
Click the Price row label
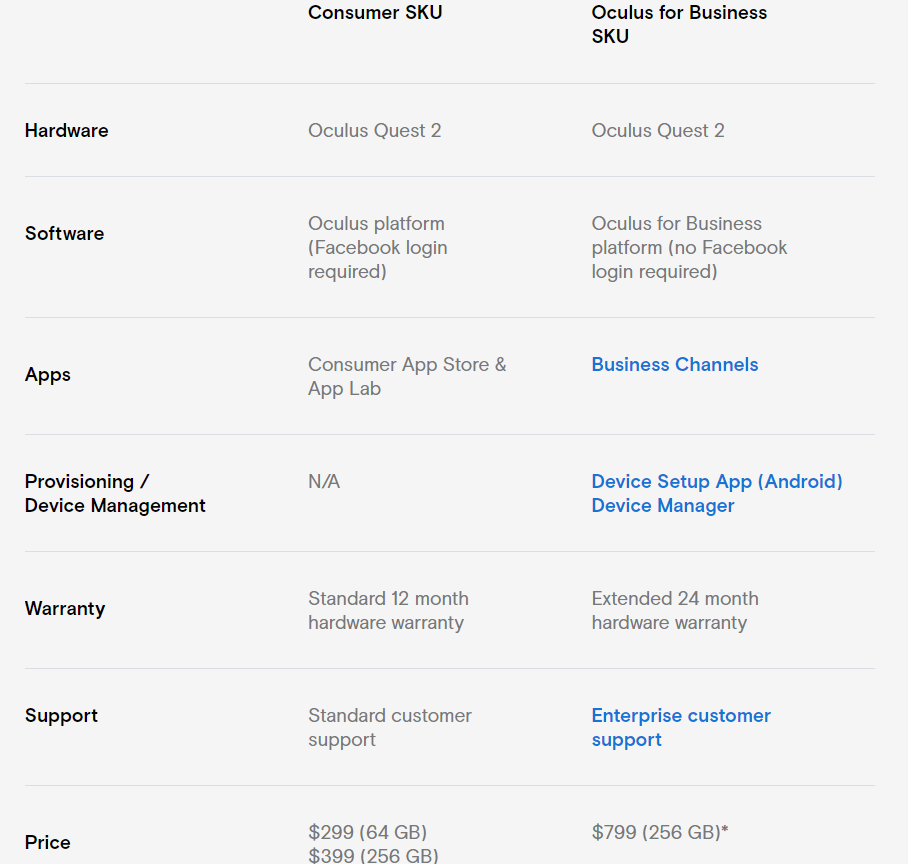[x=47, y=843]
